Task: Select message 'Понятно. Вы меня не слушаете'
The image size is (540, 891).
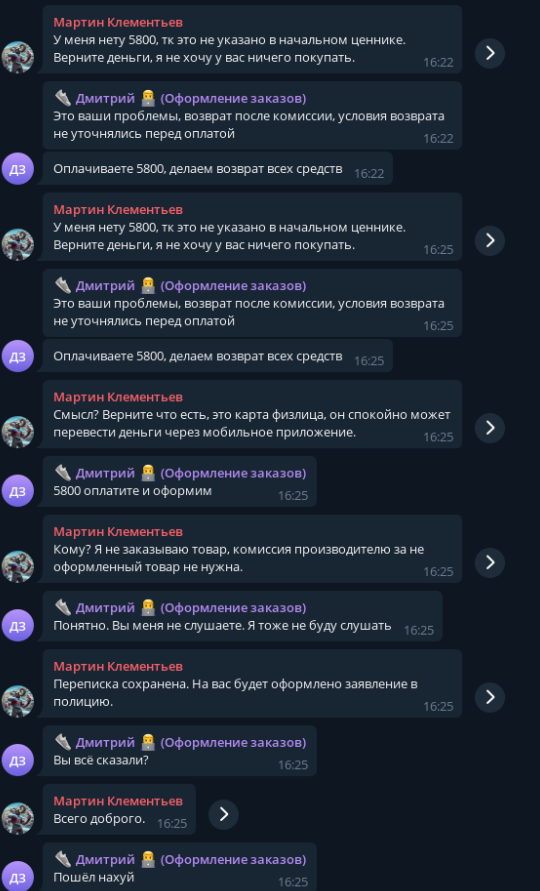Action: [x=242, y=617]
